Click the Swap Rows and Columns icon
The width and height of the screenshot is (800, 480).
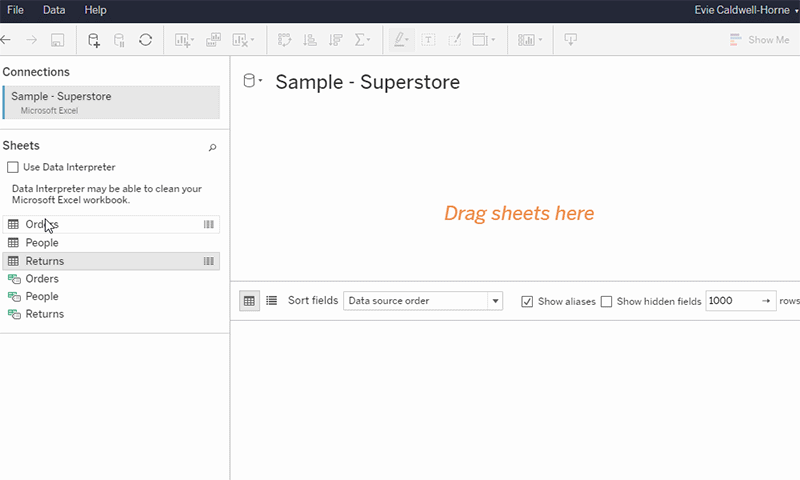284,40
